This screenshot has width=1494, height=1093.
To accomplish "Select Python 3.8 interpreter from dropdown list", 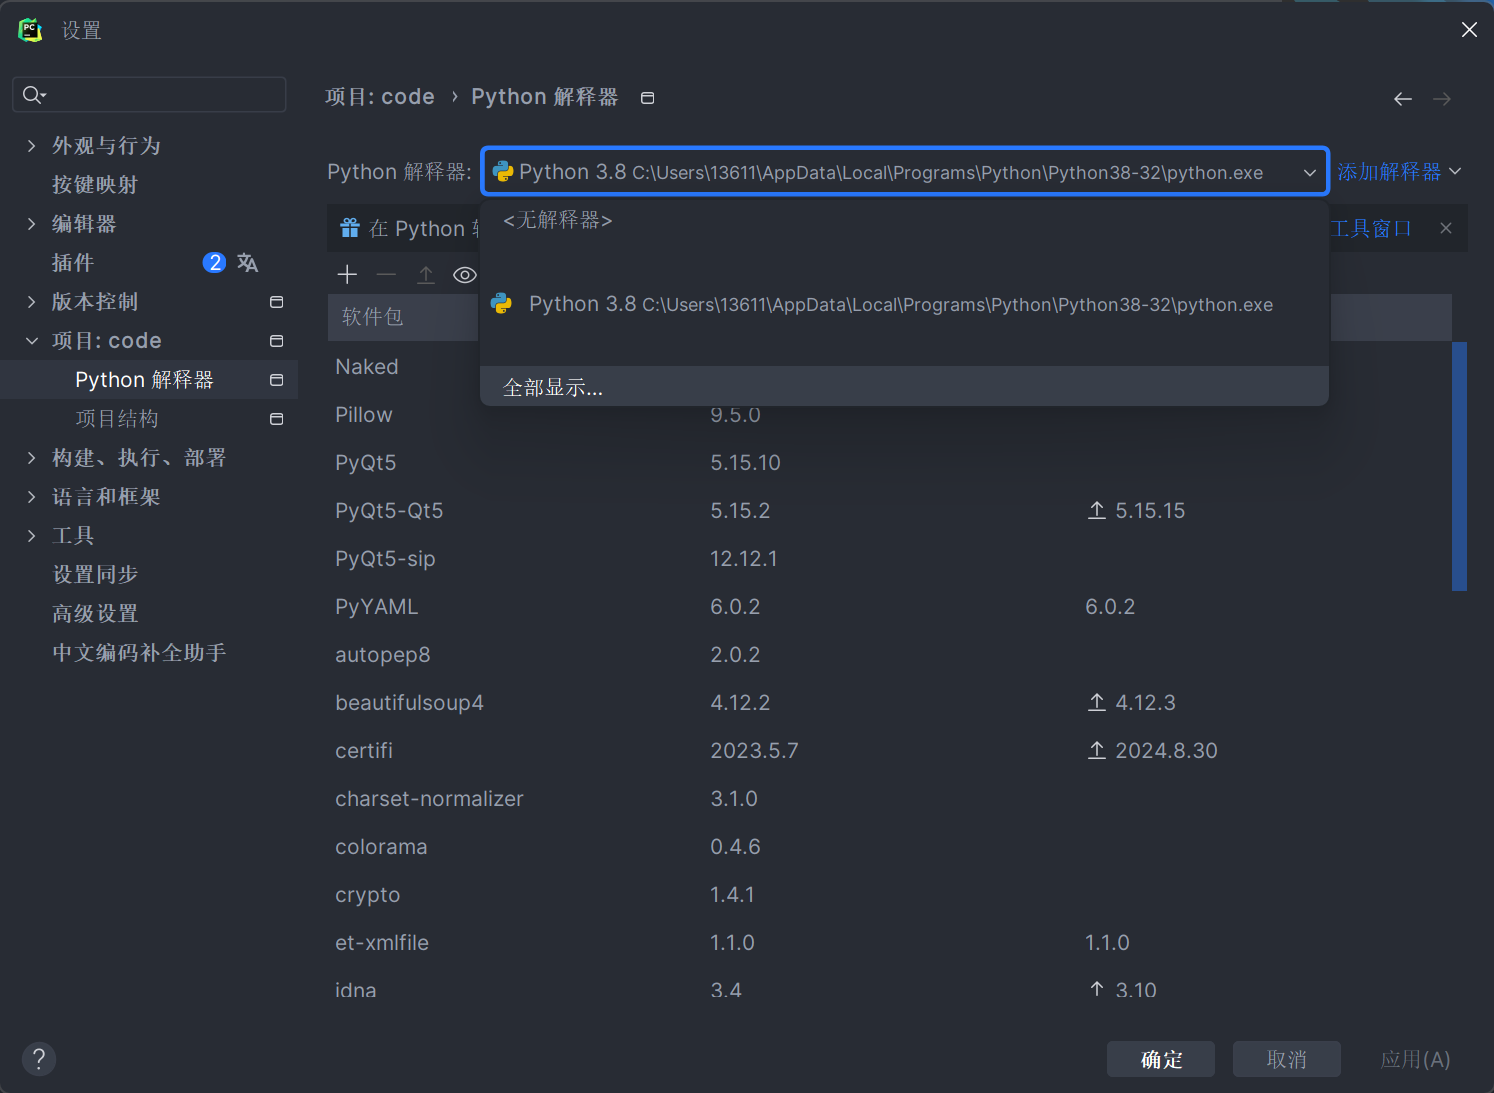I will (904, 304).
